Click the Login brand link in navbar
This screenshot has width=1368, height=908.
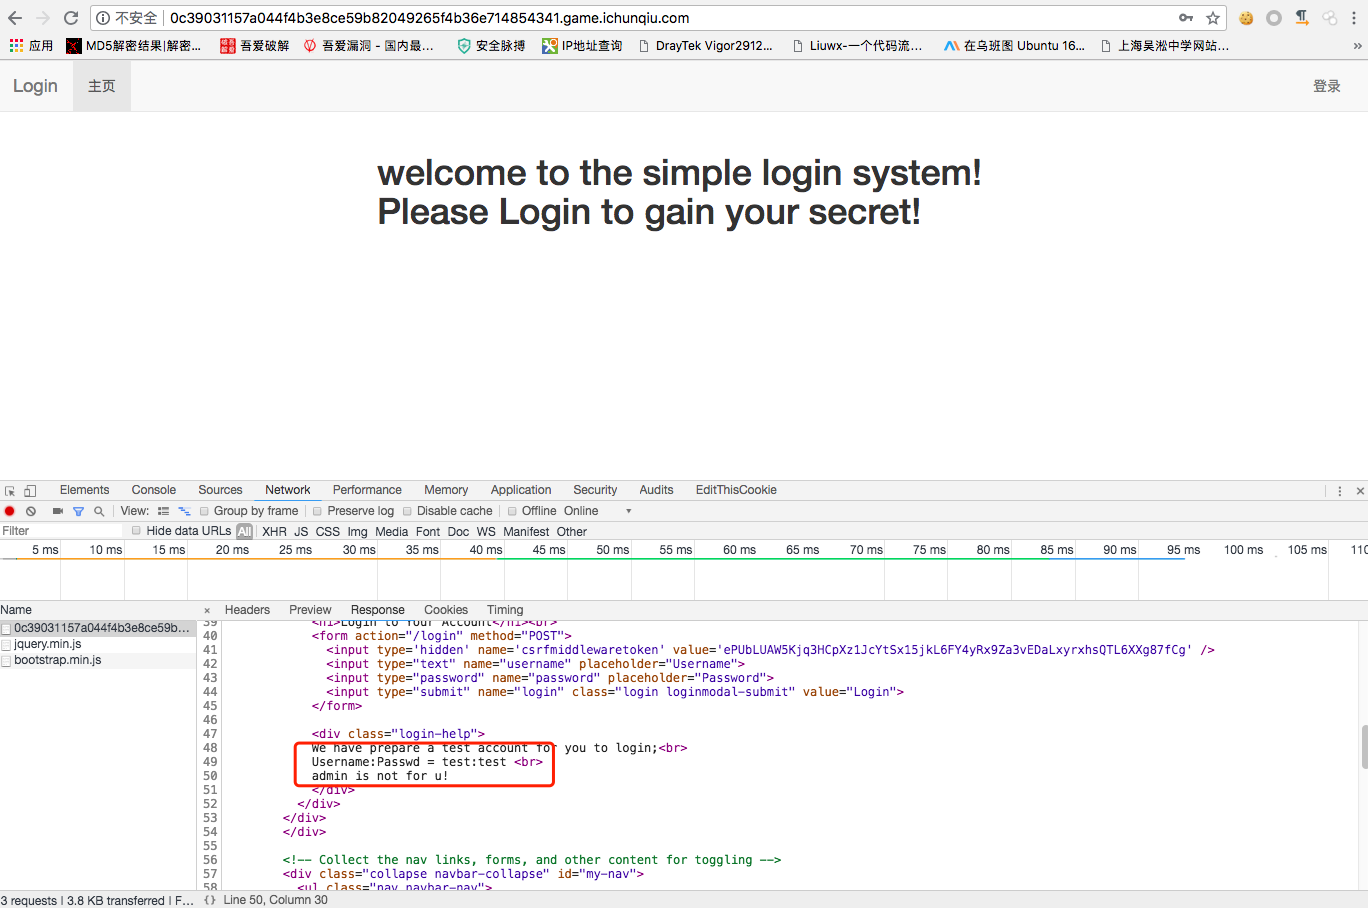point(35,86)
